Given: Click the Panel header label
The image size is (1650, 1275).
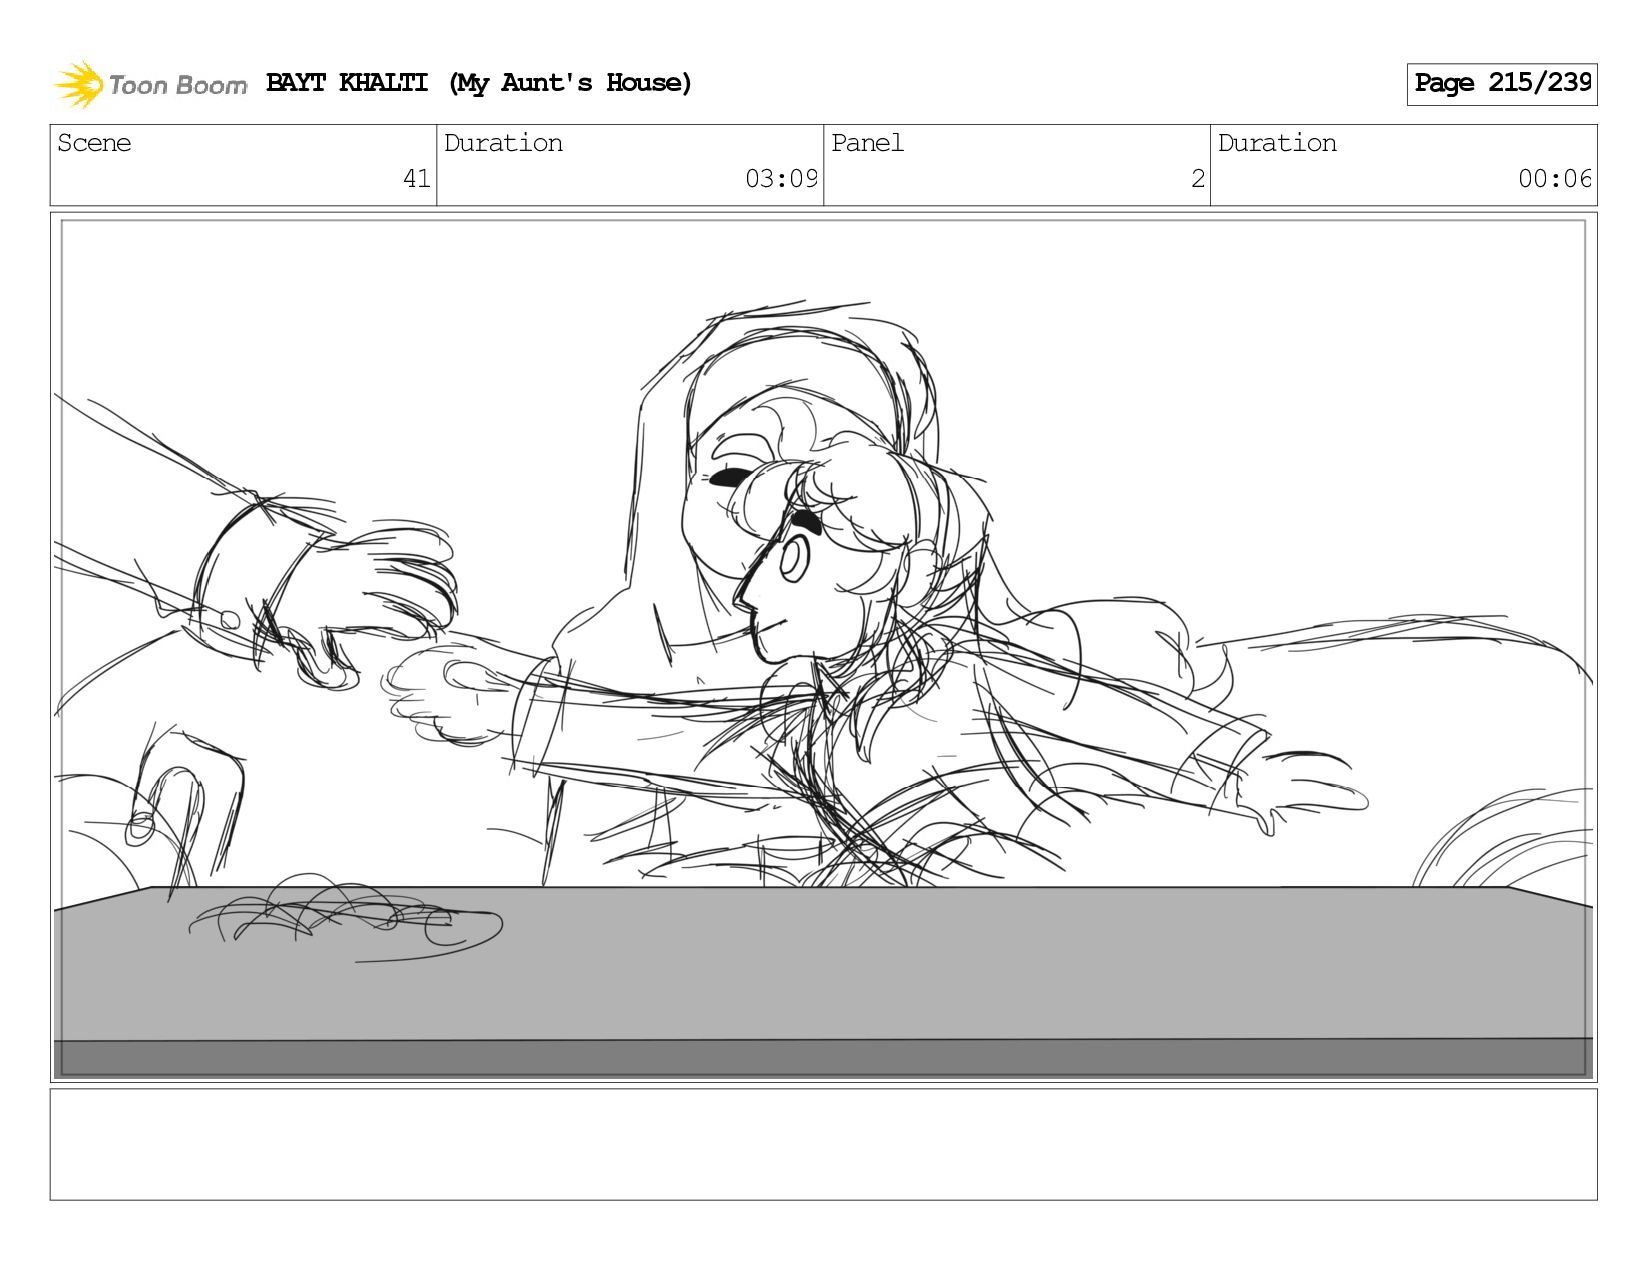Looking at the screenshot, I should tap(867, 143).
